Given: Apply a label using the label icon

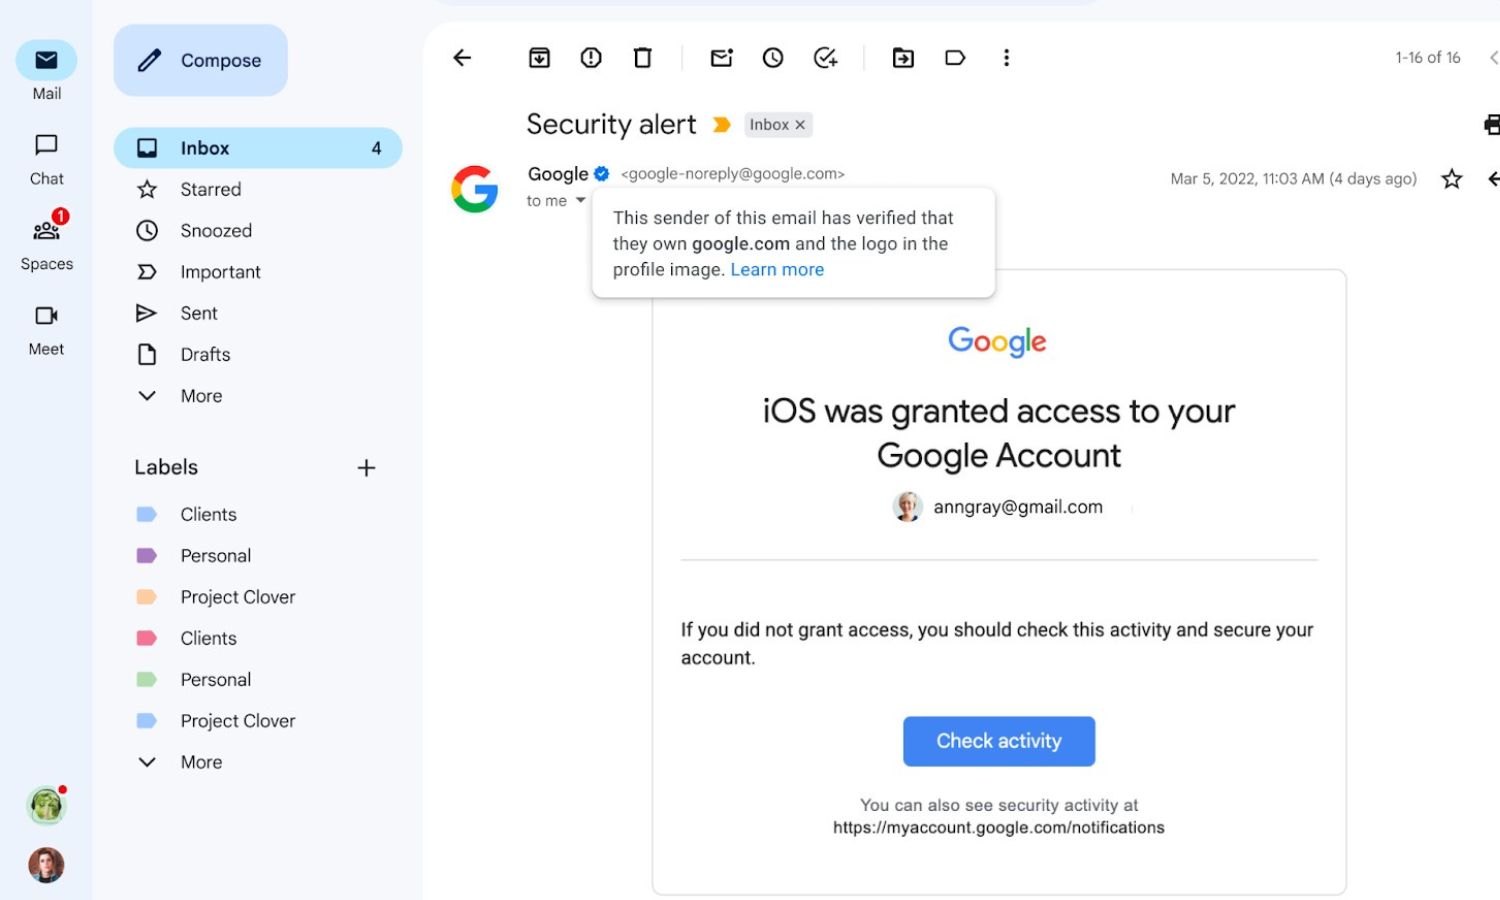Looking at the screenshot, I should (955, 58).
